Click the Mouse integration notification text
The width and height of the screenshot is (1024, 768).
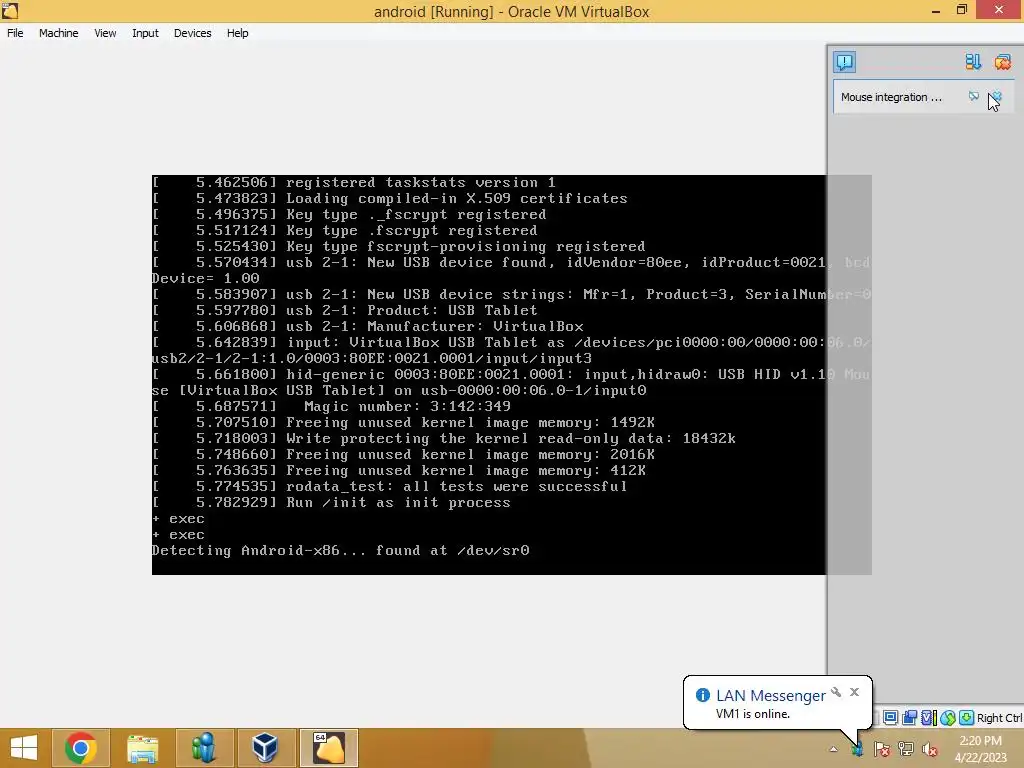coord(891,97)
